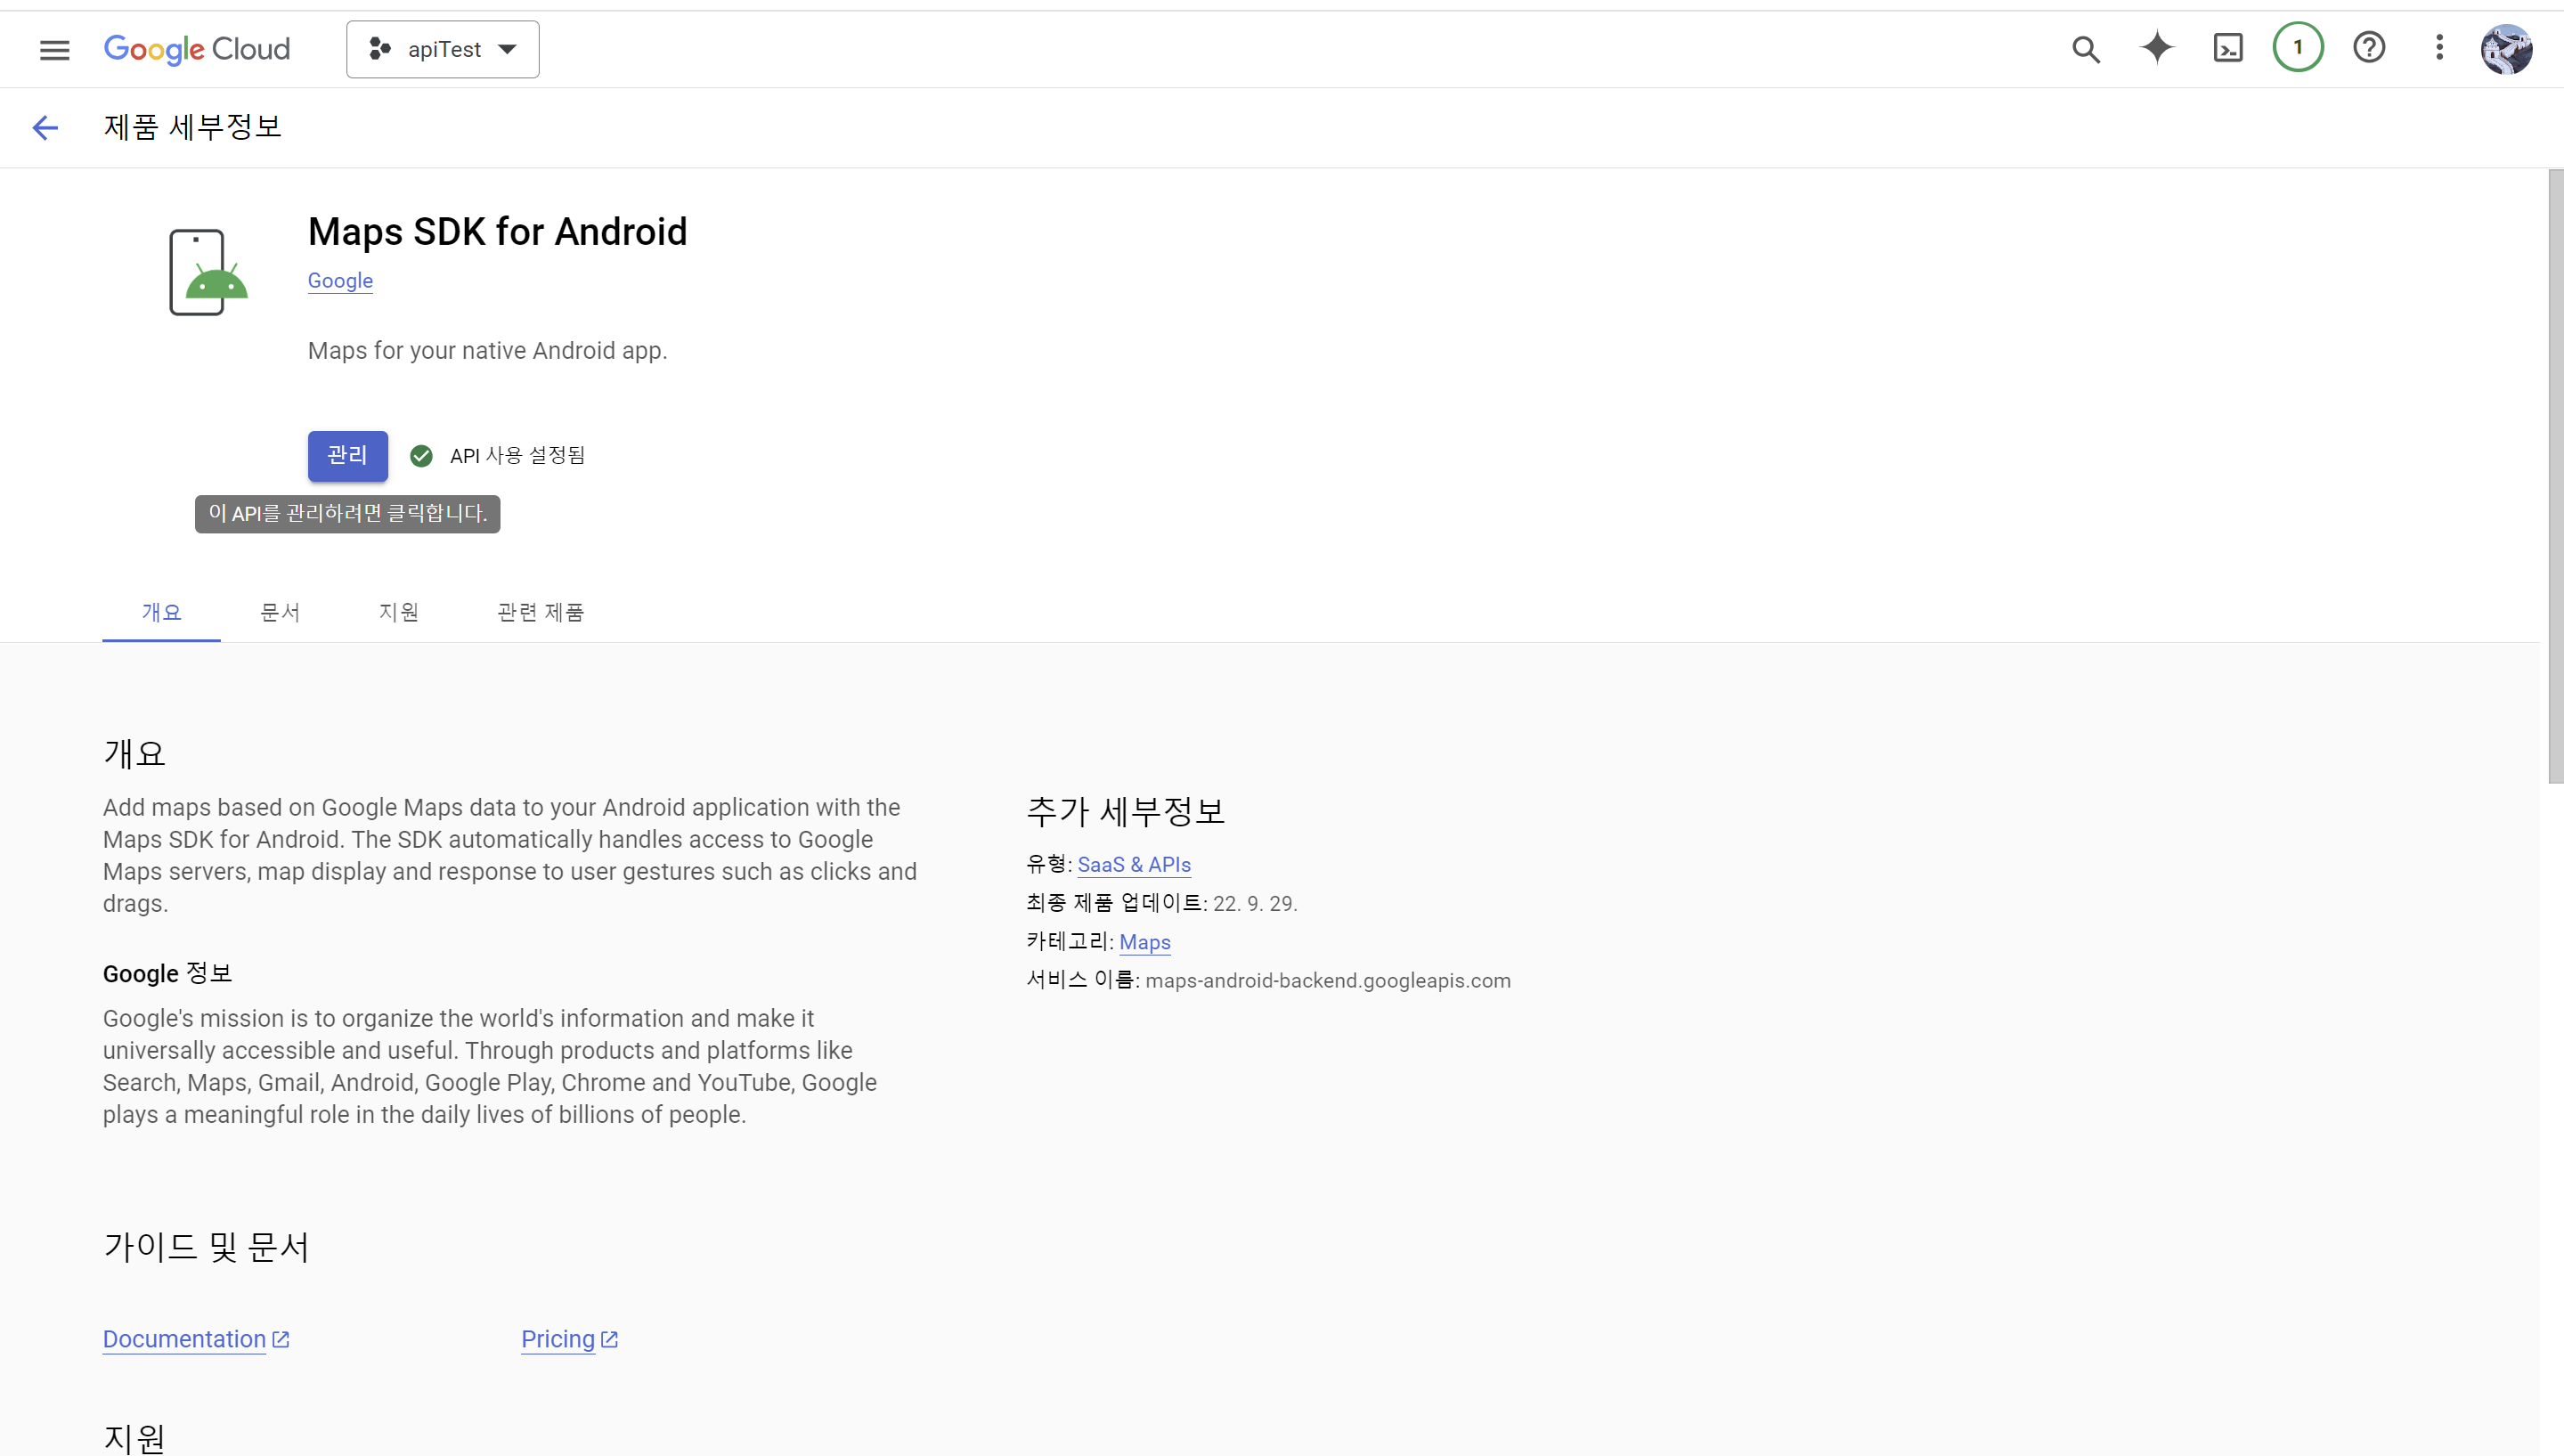
Task: Click the vertical page scrollbar thumb
Action: click(x=2555, y=475)
